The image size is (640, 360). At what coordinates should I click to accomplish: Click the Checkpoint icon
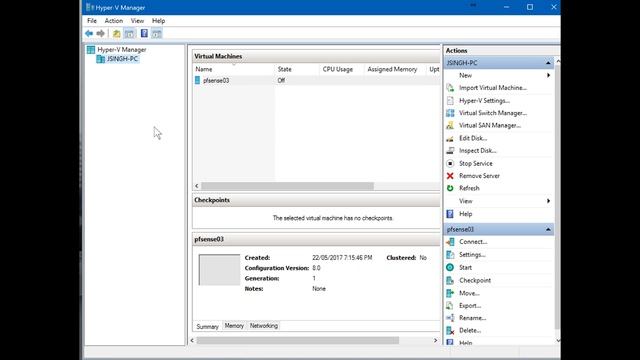click(x=450, y=280)
